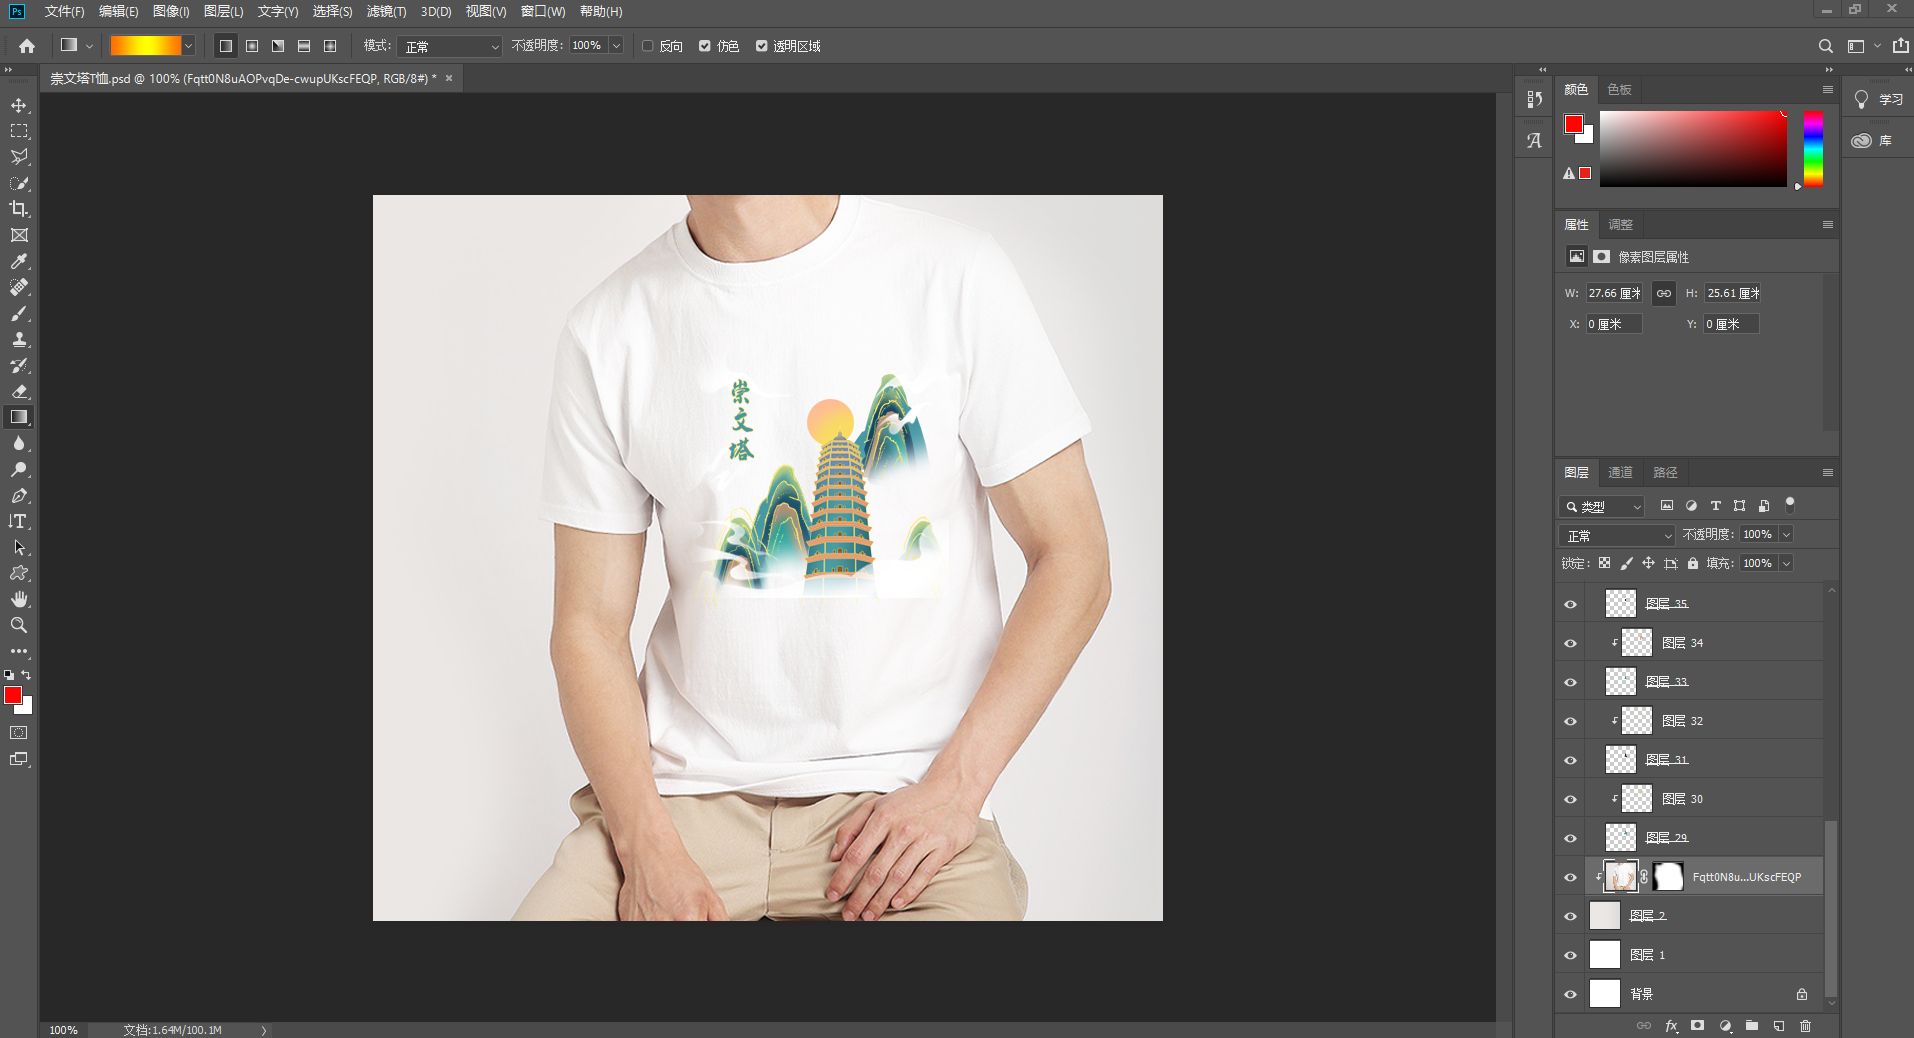The image size is (1914, 1038).
Task: Select the Move tool
Action: click(x=19, y=105)
